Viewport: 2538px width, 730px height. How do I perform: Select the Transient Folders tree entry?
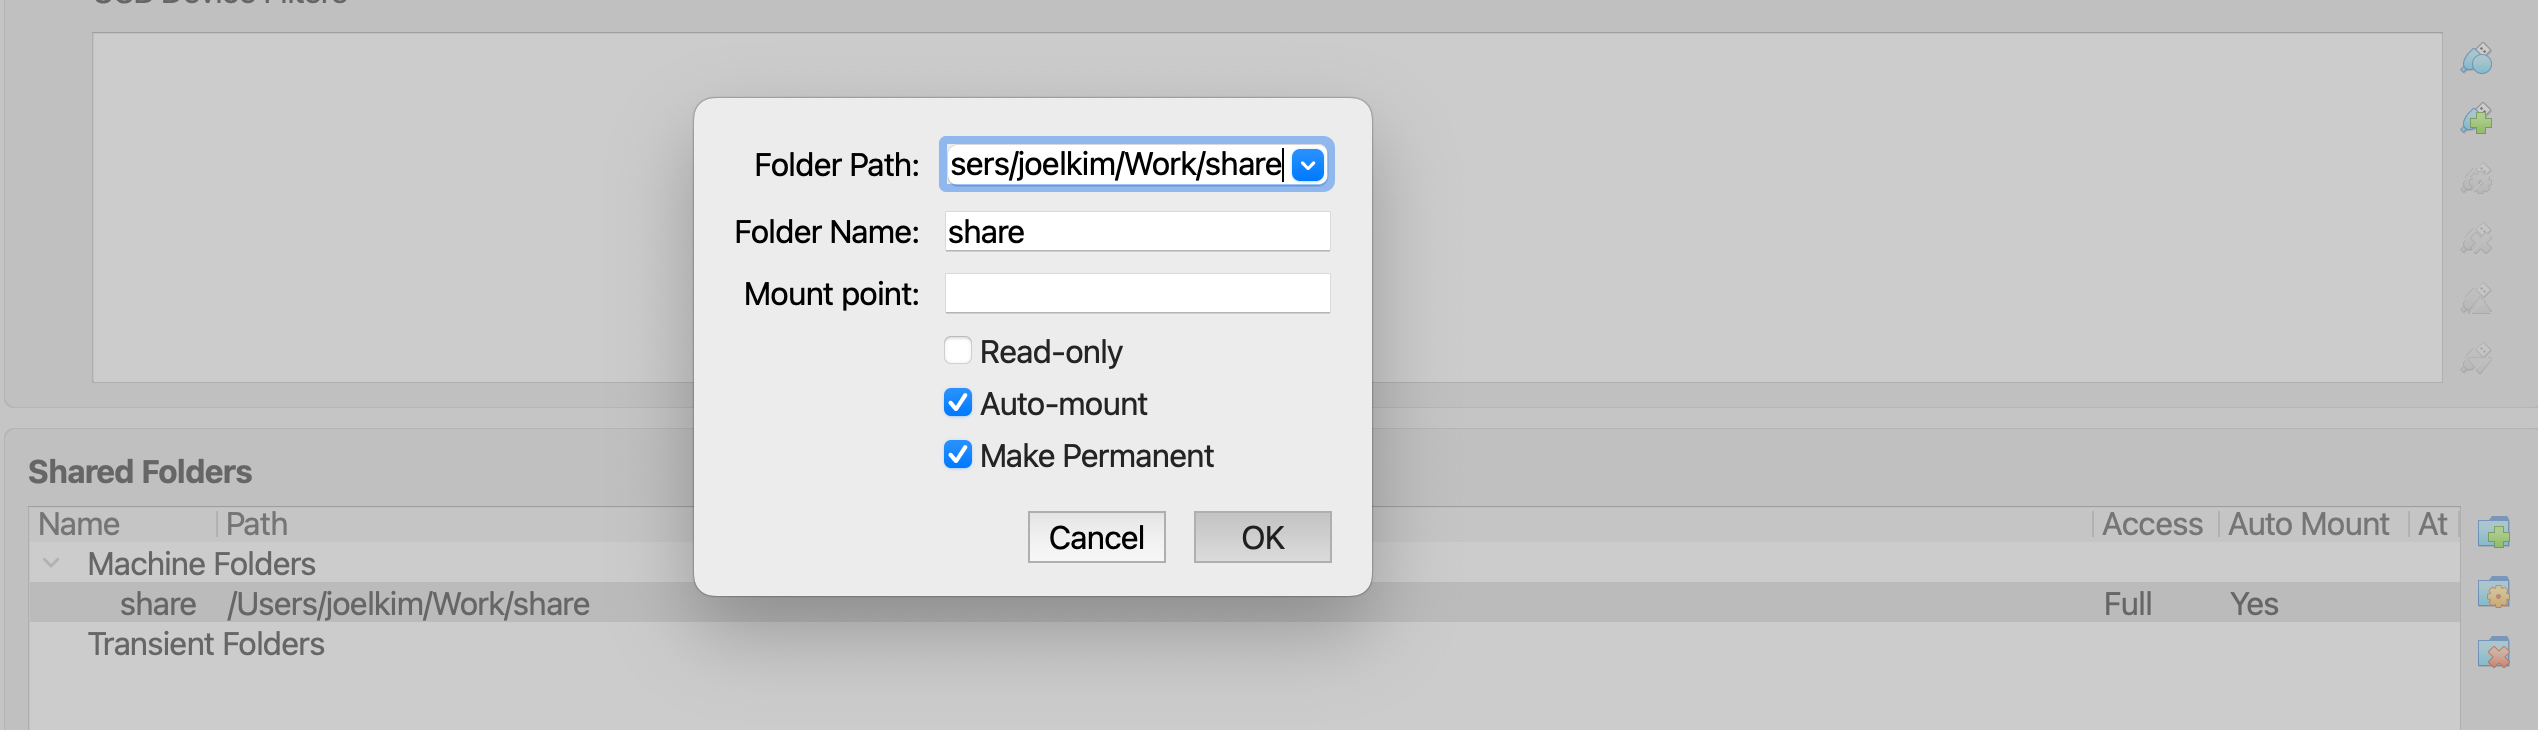tap(206, 644)
